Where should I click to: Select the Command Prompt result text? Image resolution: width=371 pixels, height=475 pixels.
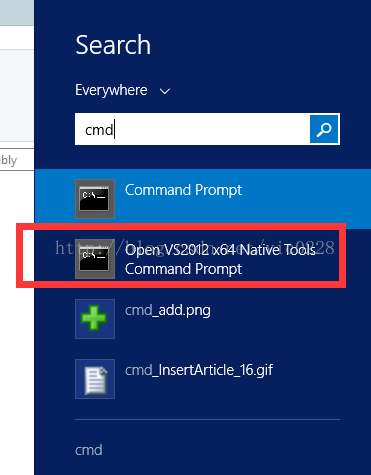tap(183, 190)
